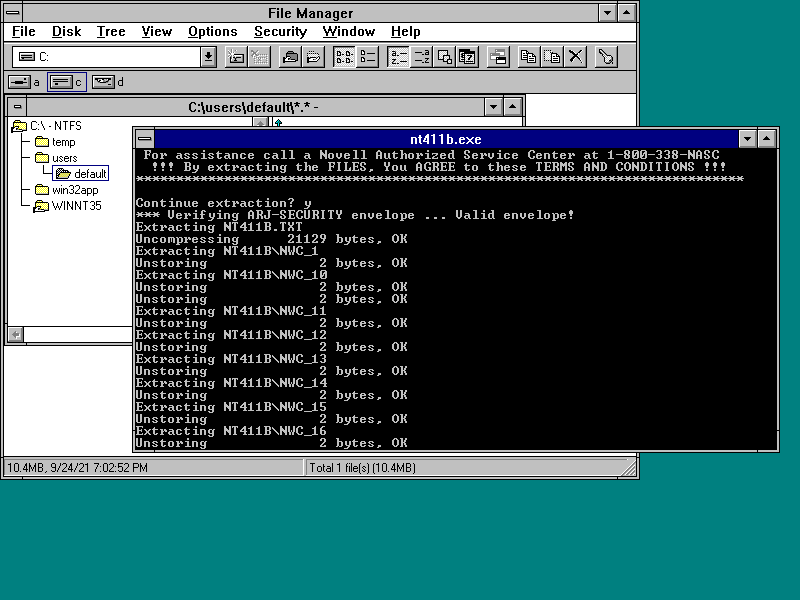Click the C:\users\default\*.* window title bar
This screenshot has width=800, height=600.
pyautogui.click(x=255, y=107)
